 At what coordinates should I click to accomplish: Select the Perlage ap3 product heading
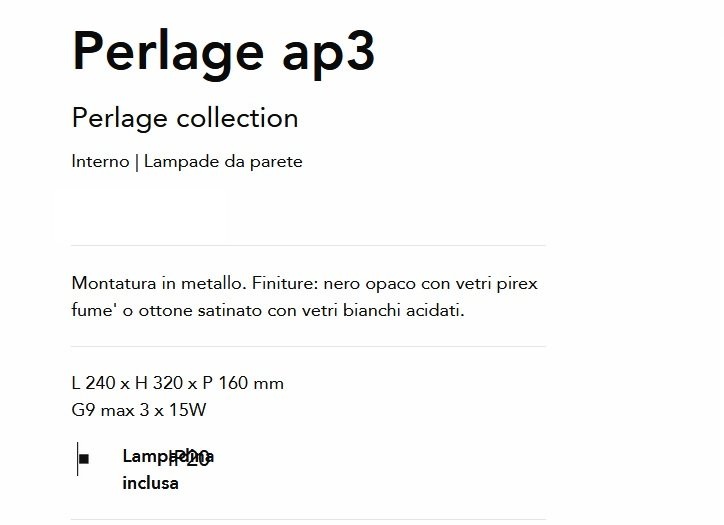[223, 53]
